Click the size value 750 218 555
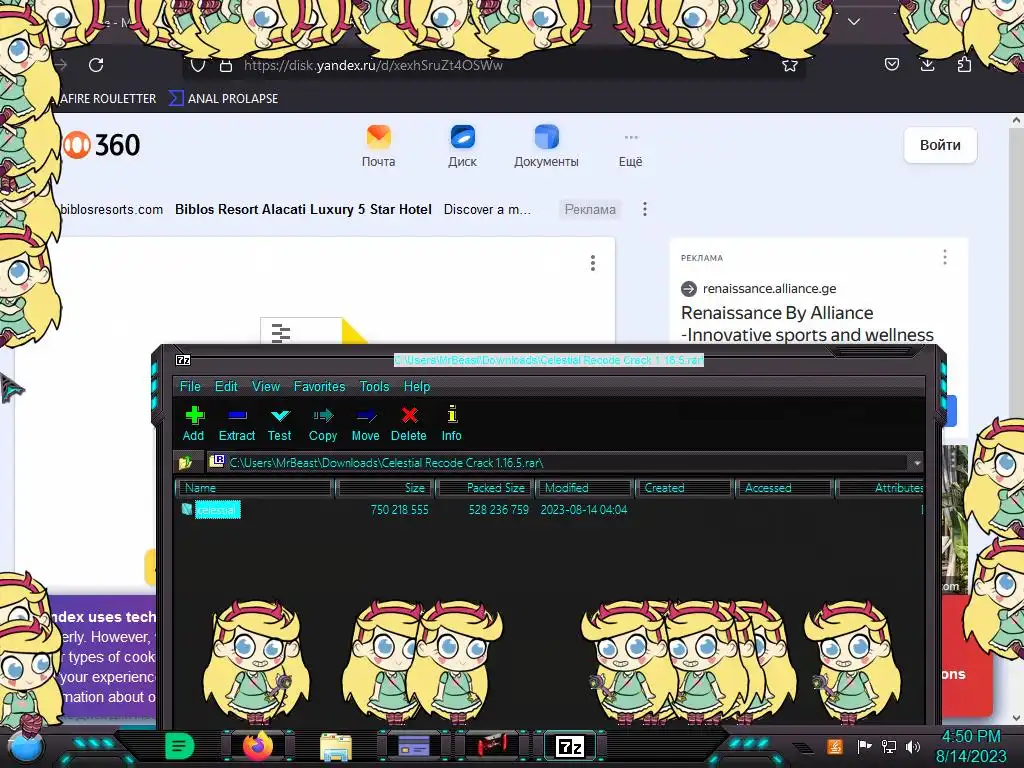The height and width of the screenshot is (768, 1024). pyautogui.click(x=399, y=509)
